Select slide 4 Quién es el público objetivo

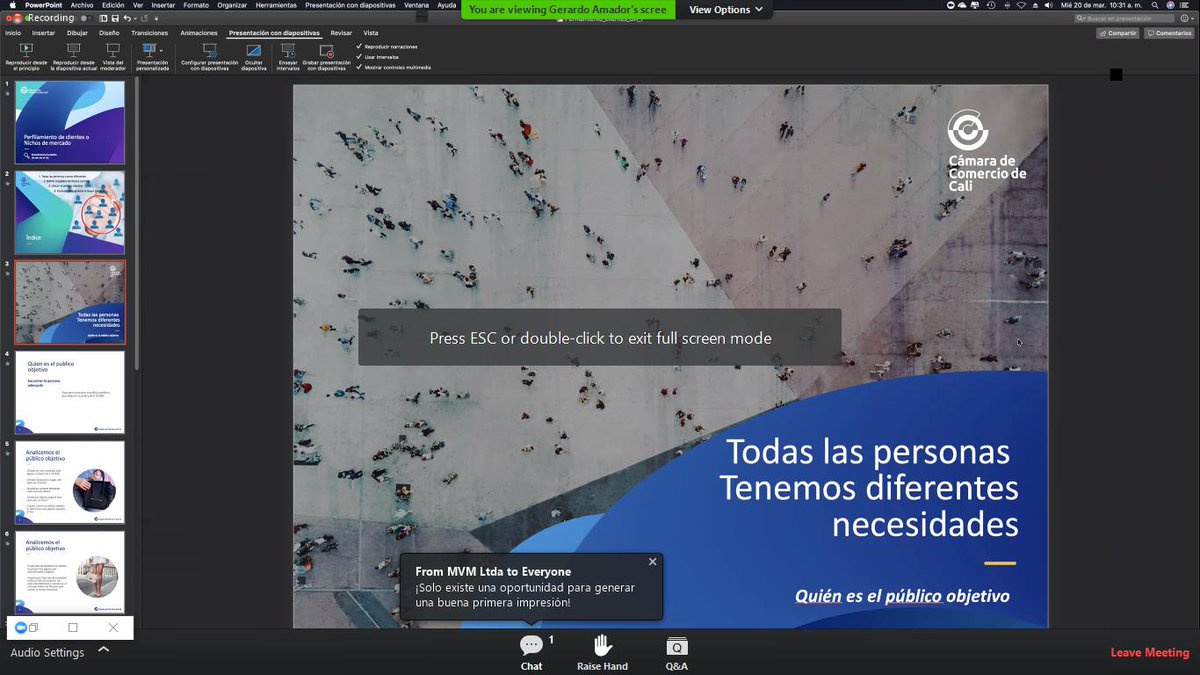pyautogui.click(x=70, y=392)
